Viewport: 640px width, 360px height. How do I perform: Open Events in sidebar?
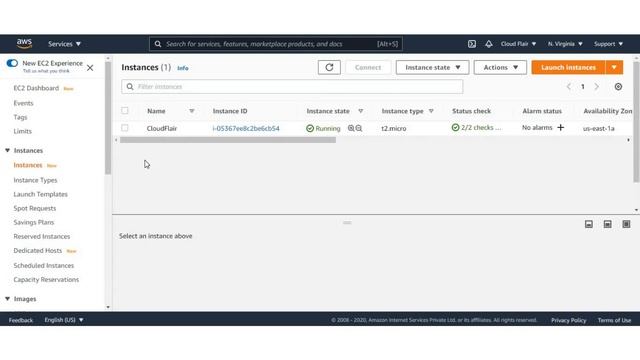(23, 103)
